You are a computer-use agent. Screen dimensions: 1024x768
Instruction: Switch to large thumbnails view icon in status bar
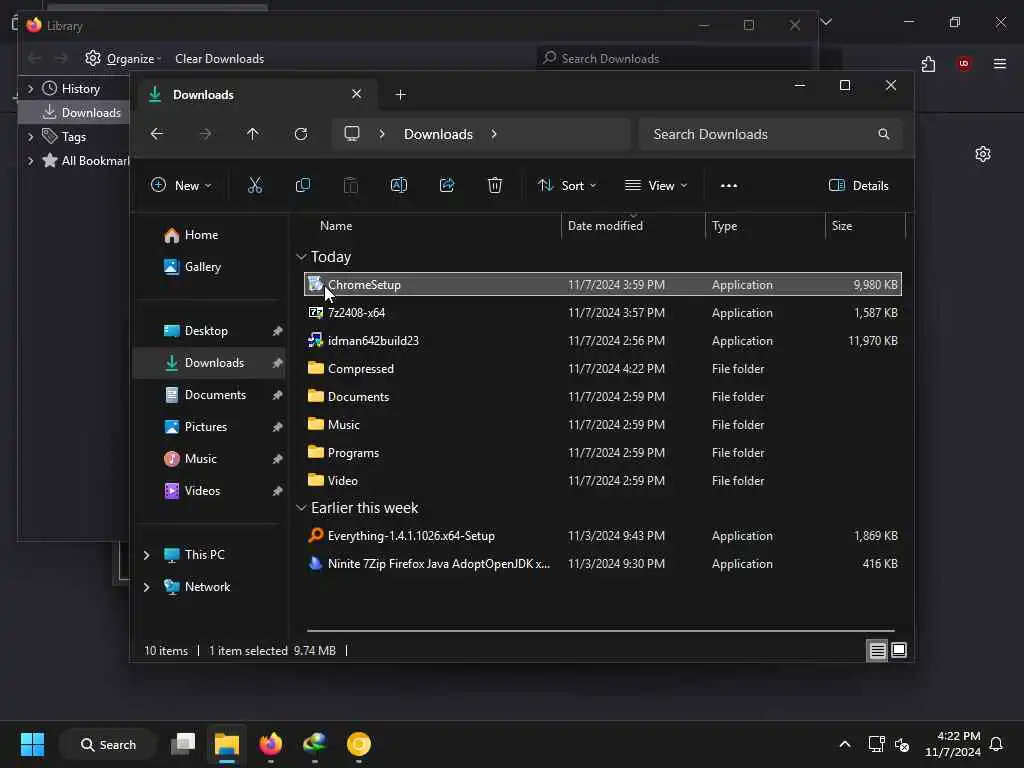[x=899, y=650]
